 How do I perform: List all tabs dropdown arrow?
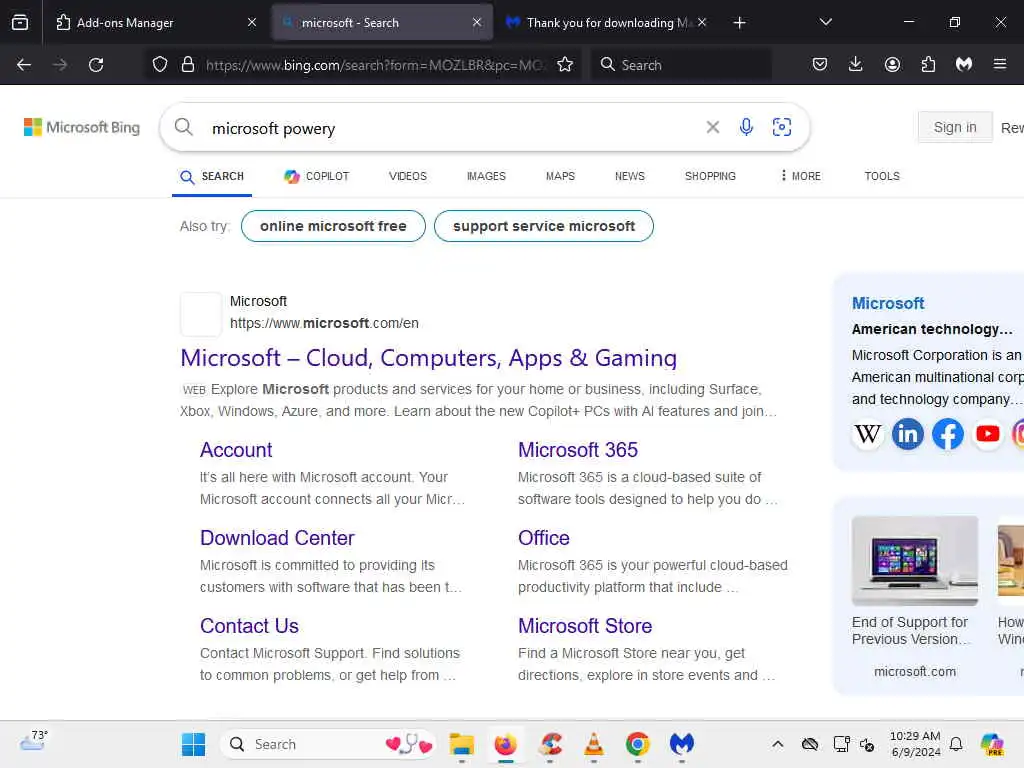click(x=825, y=23)
